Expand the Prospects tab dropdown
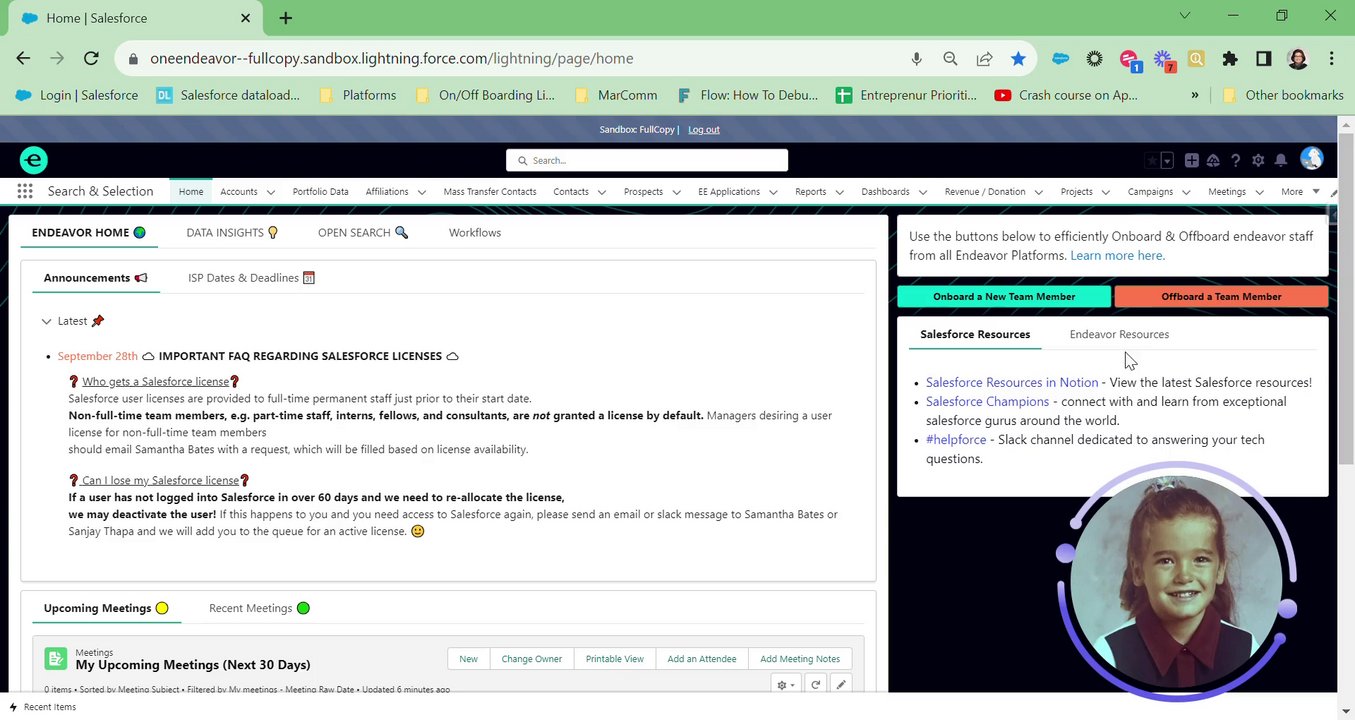Screen dimensions: 1355x720 676,192
